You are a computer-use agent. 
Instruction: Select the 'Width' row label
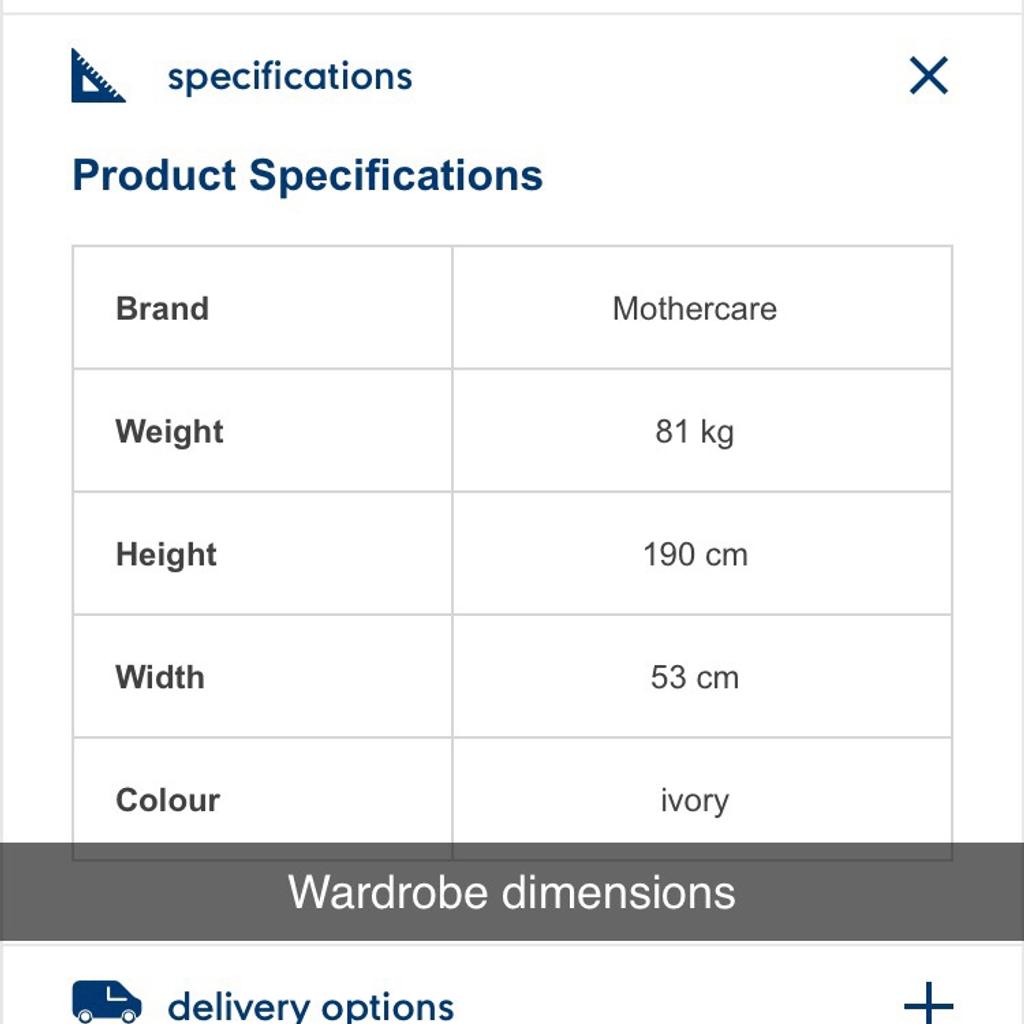coord(160,677)
